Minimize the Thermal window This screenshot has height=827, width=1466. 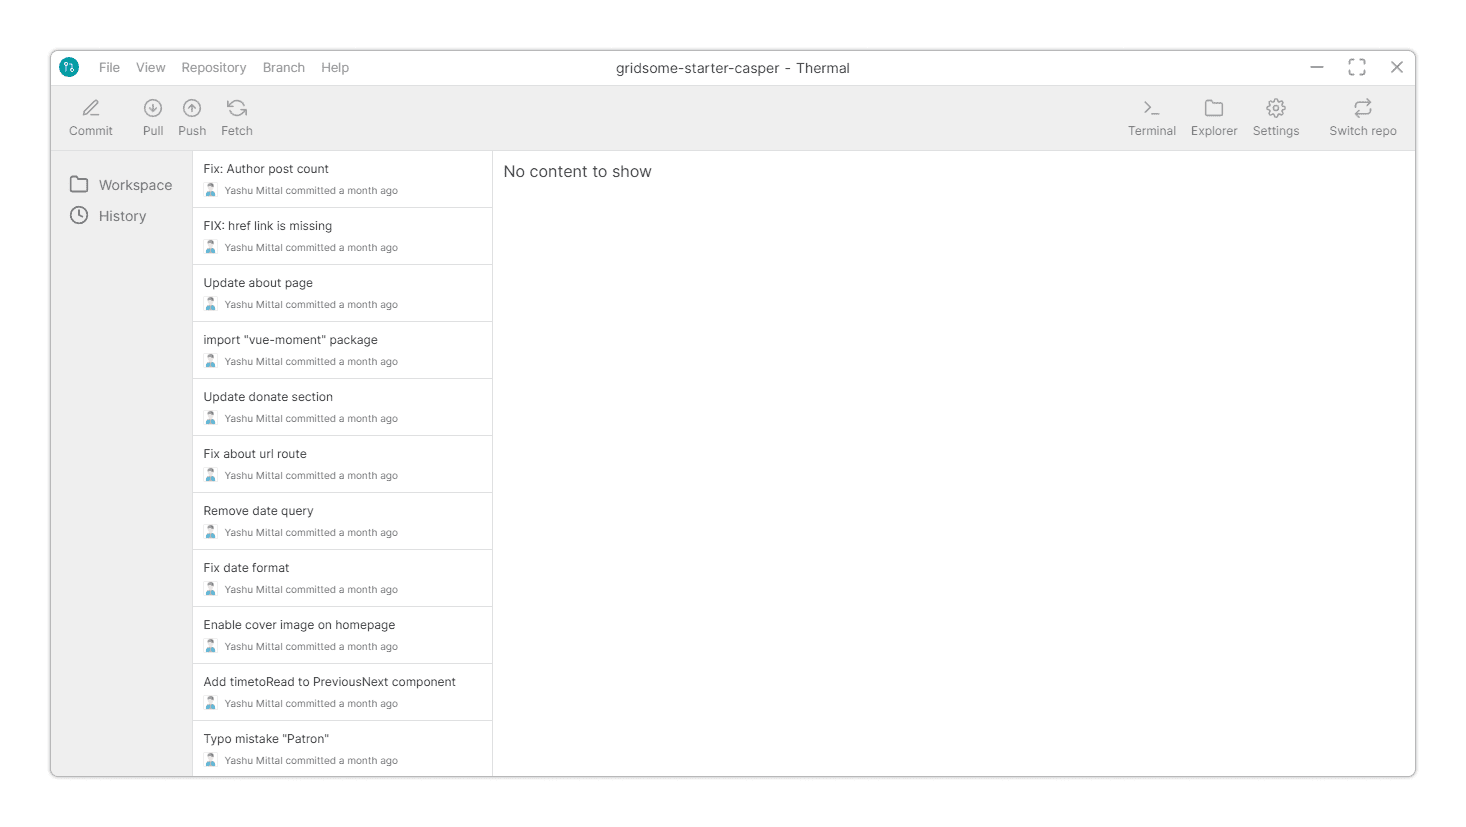[1317, 67]
